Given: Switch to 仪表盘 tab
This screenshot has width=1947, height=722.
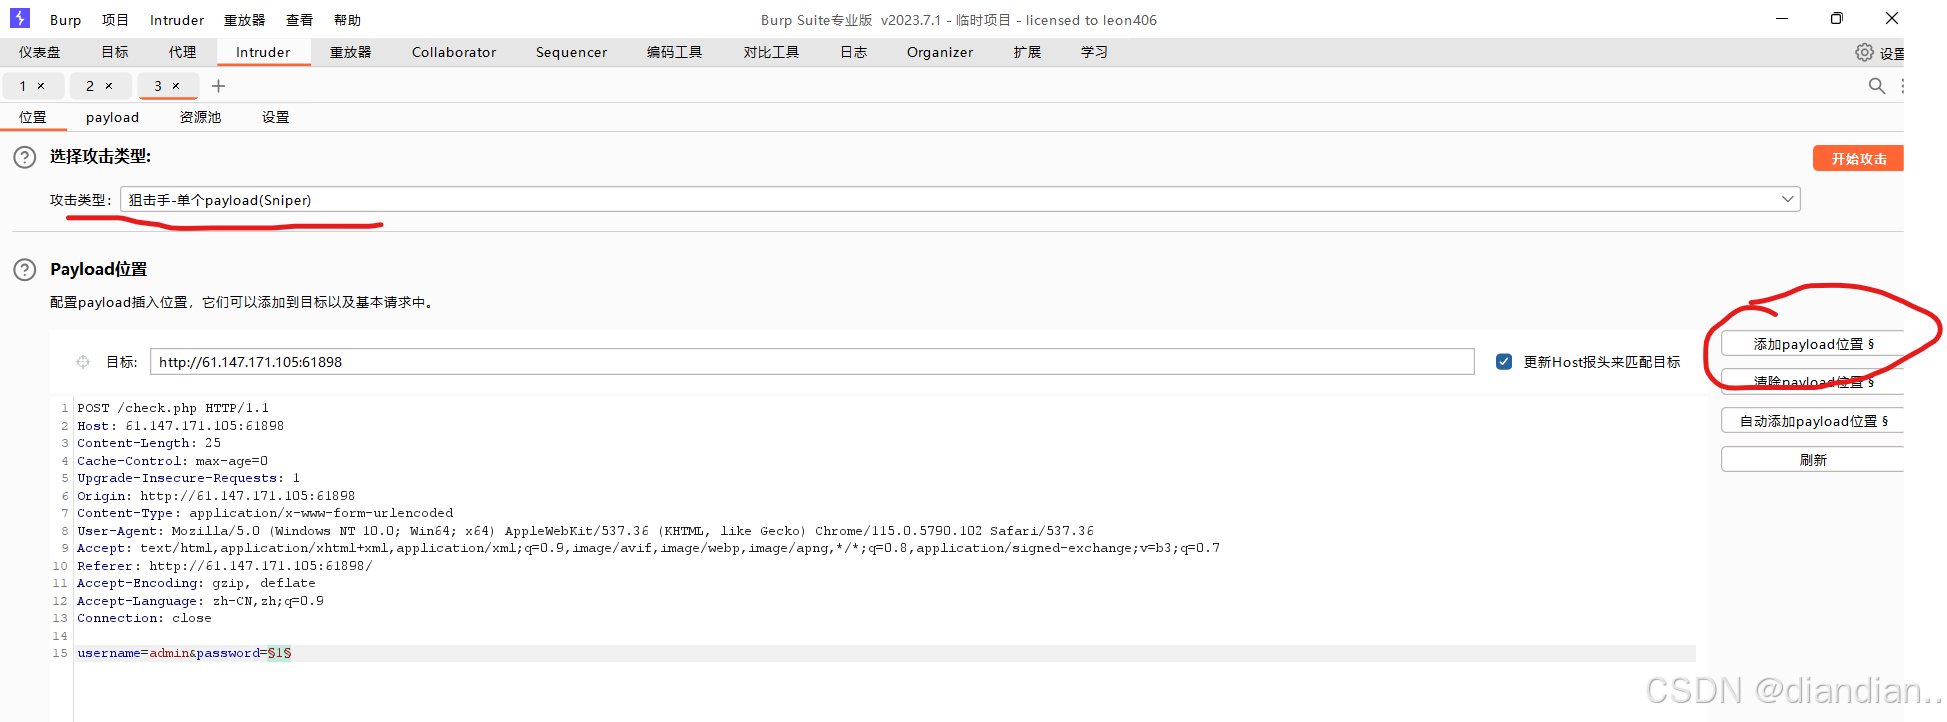Looking at the screenshot, I should [39, 52].
